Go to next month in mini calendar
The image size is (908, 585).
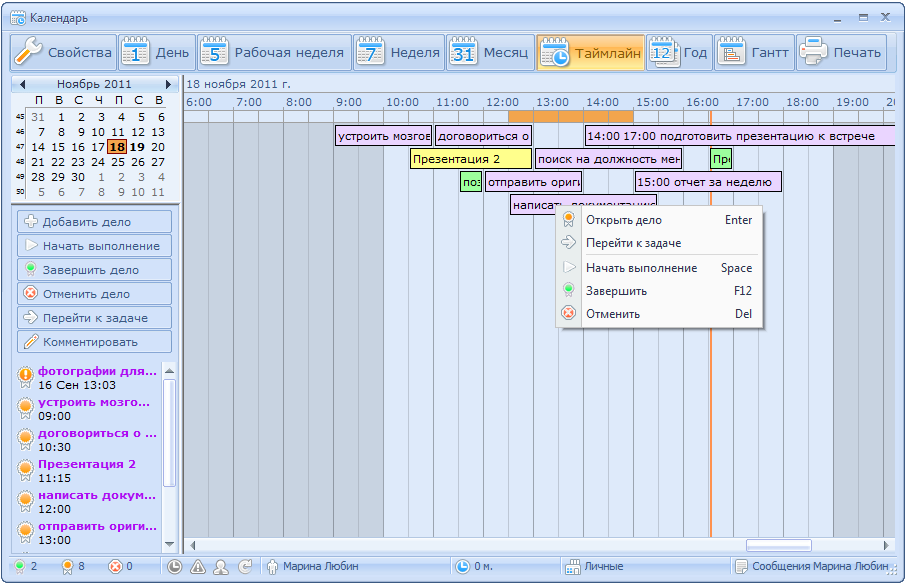tap(168, 85)
